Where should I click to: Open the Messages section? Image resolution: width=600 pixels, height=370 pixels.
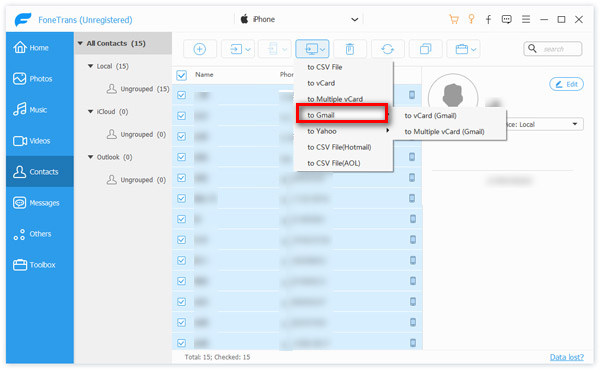39,202
